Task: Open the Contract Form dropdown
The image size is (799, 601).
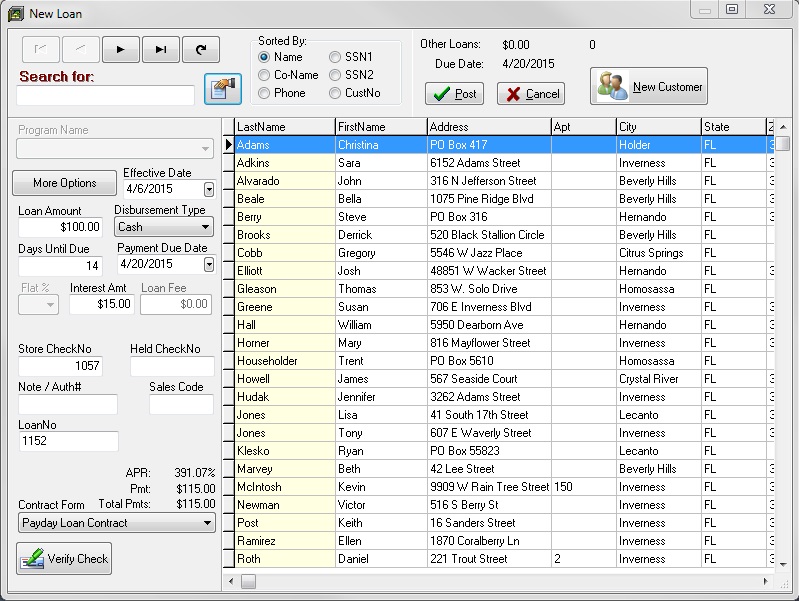Action: [x=207, y=523]
